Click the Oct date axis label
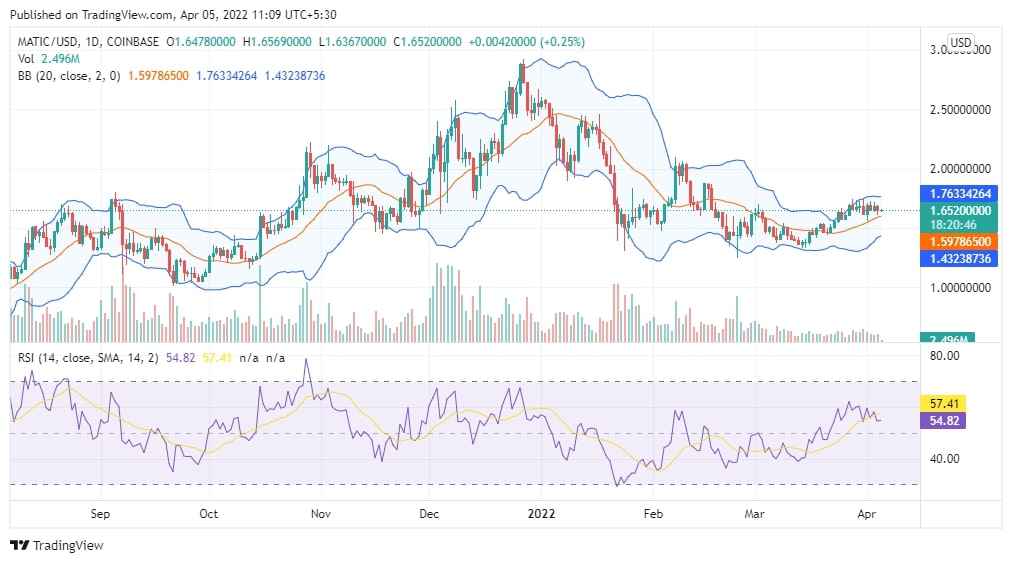This screenshot has width=1012, height=563. pyautogui.click(x=208, y=514)
